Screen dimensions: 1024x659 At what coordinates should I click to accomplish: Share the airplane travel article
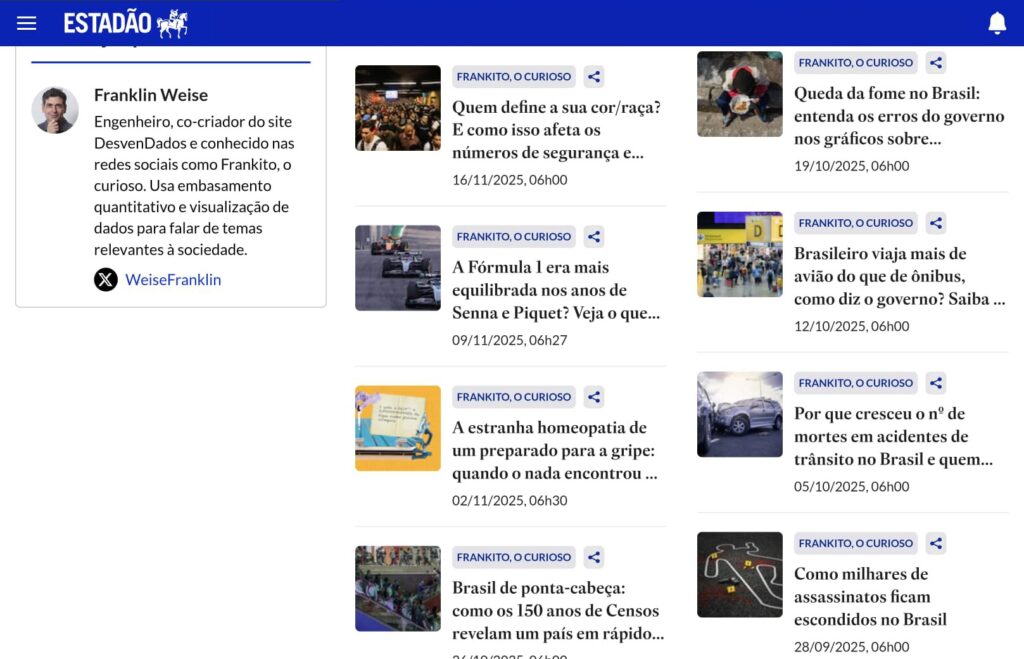pos(936,223)
